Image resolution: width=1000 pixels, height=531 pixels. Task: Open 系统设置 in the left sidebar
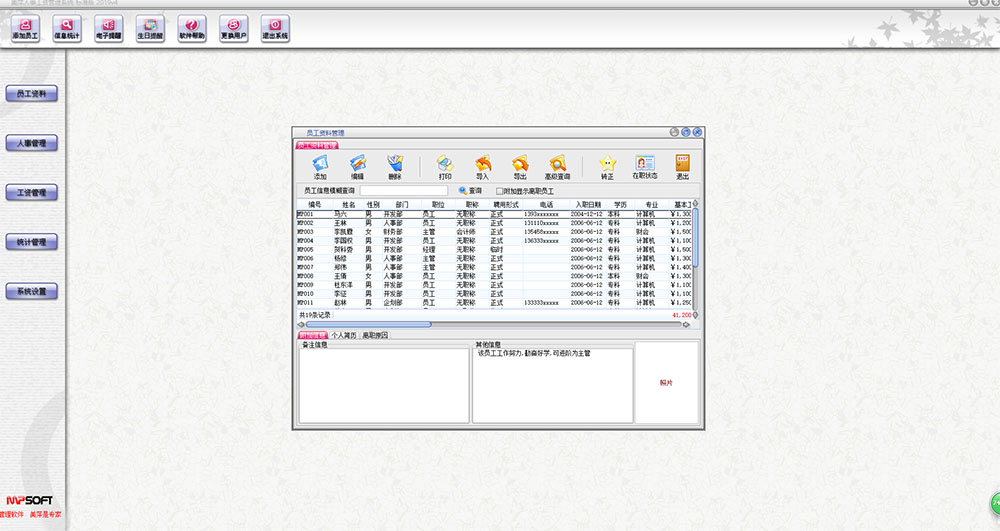point(32,292)
